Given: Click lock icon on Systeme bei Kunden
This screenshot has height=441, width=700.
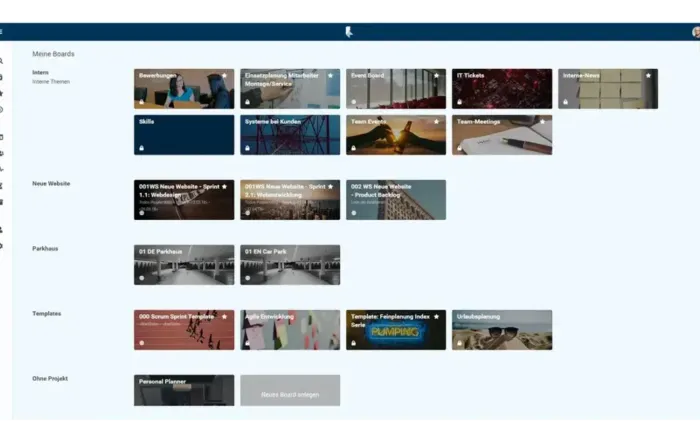Looking at the screenshot, I should [247, 148].
